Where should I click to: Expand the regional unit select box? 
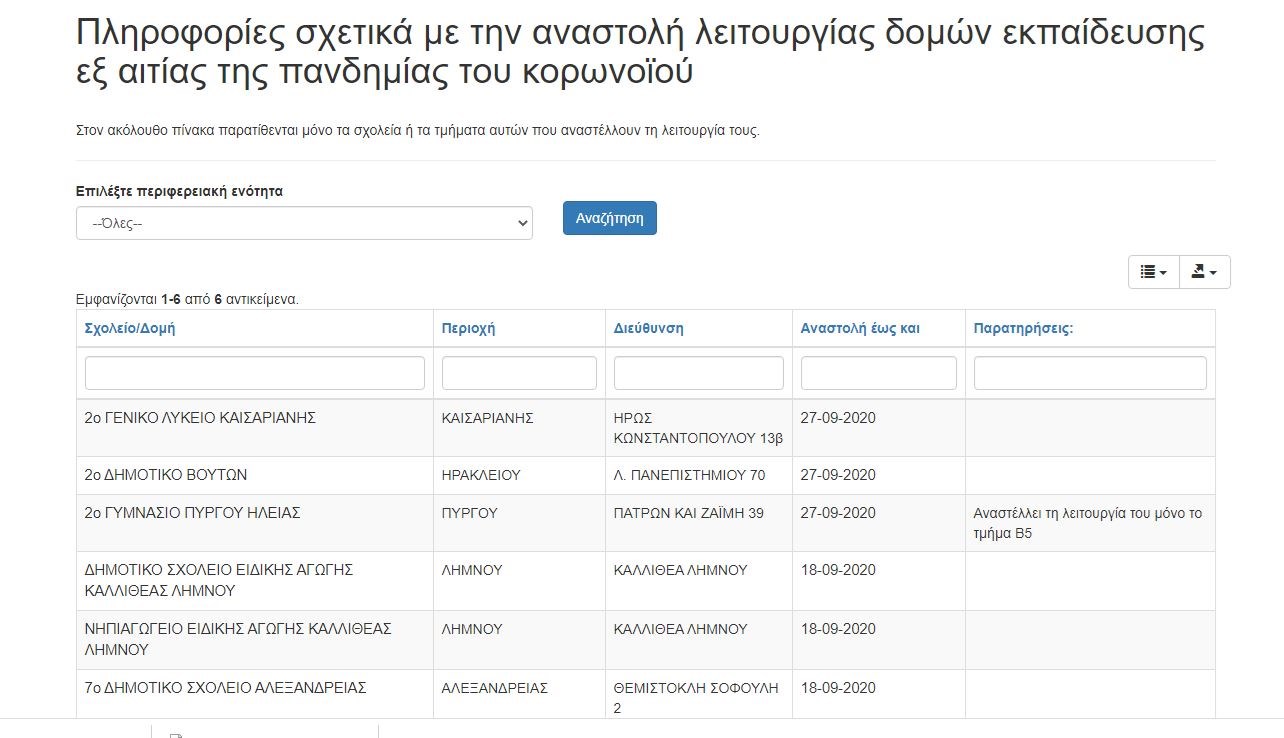point(304,223)
